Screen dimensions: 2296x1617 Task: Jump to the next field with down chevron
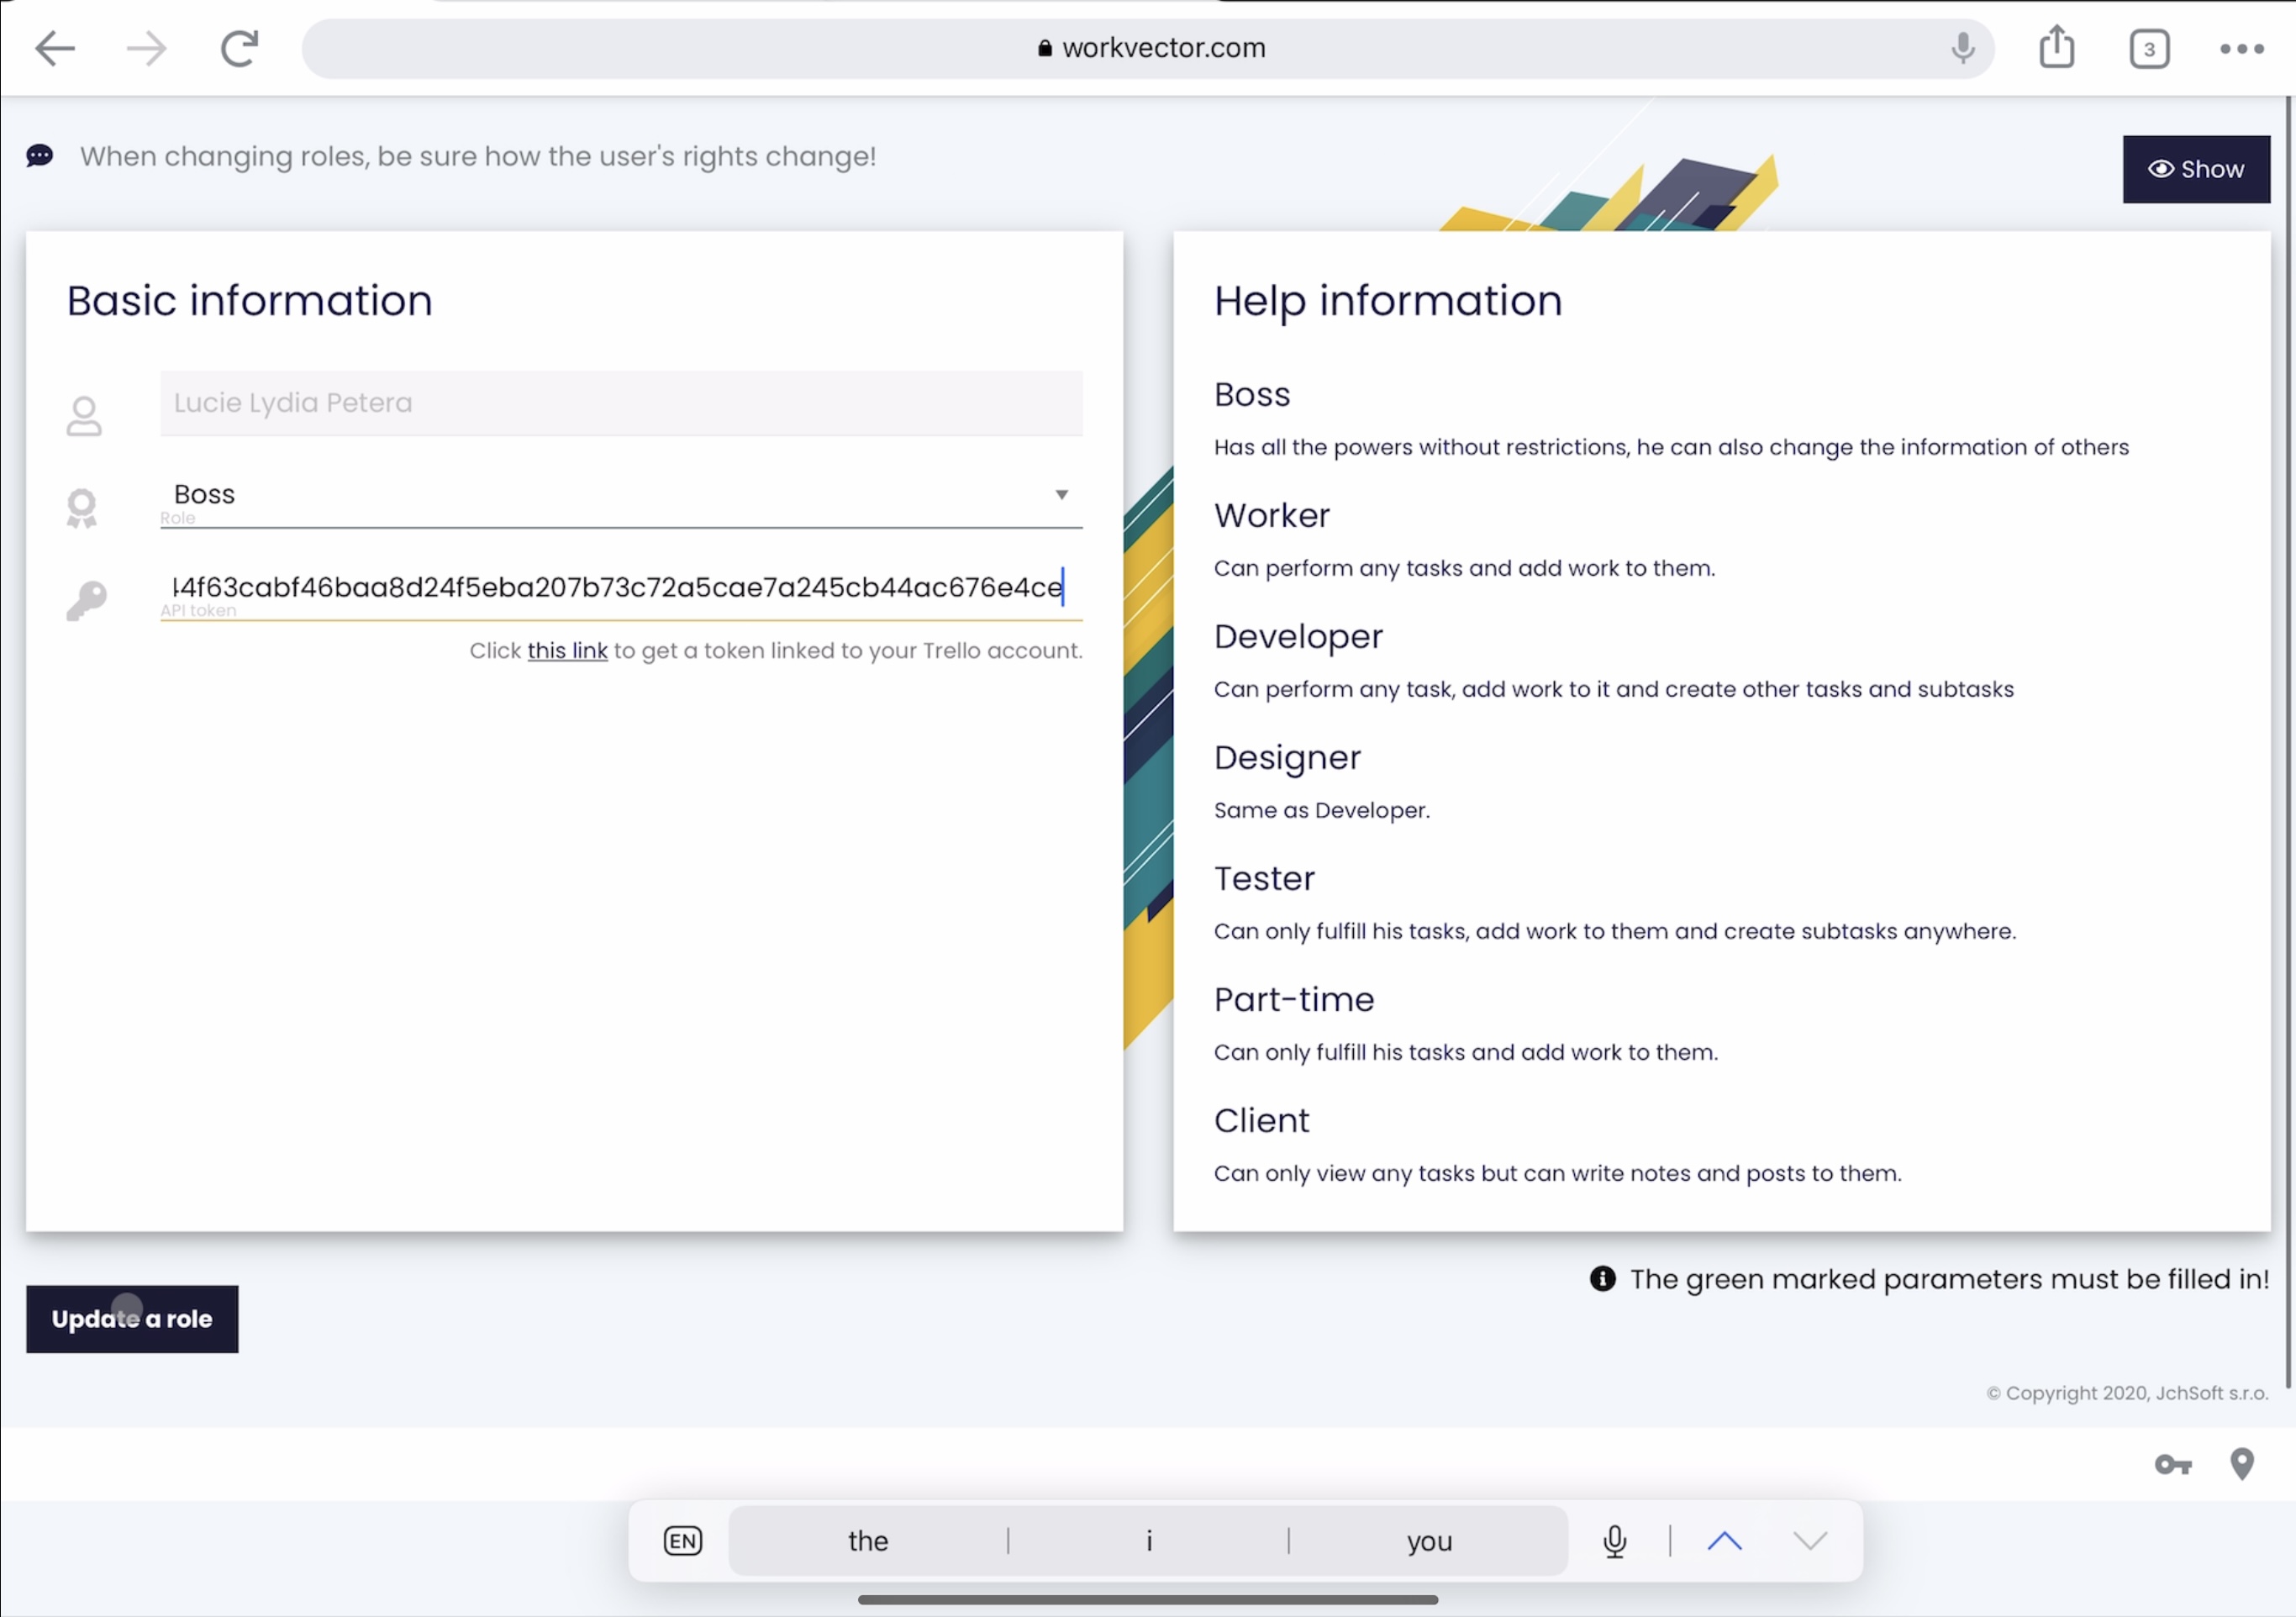(1809, 1541)
